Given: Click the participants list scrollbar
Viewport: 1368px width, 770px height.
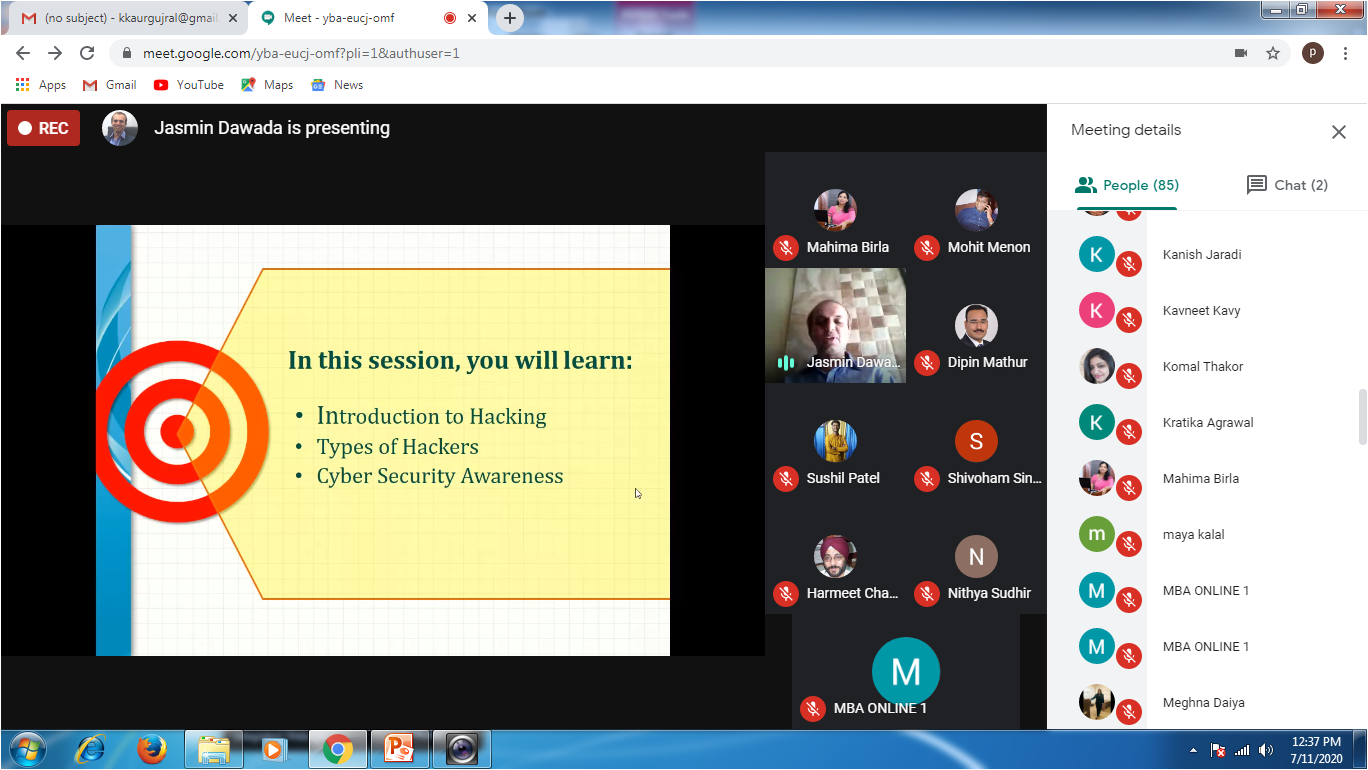Looking at the screenshot, I should coord(1361,417).
